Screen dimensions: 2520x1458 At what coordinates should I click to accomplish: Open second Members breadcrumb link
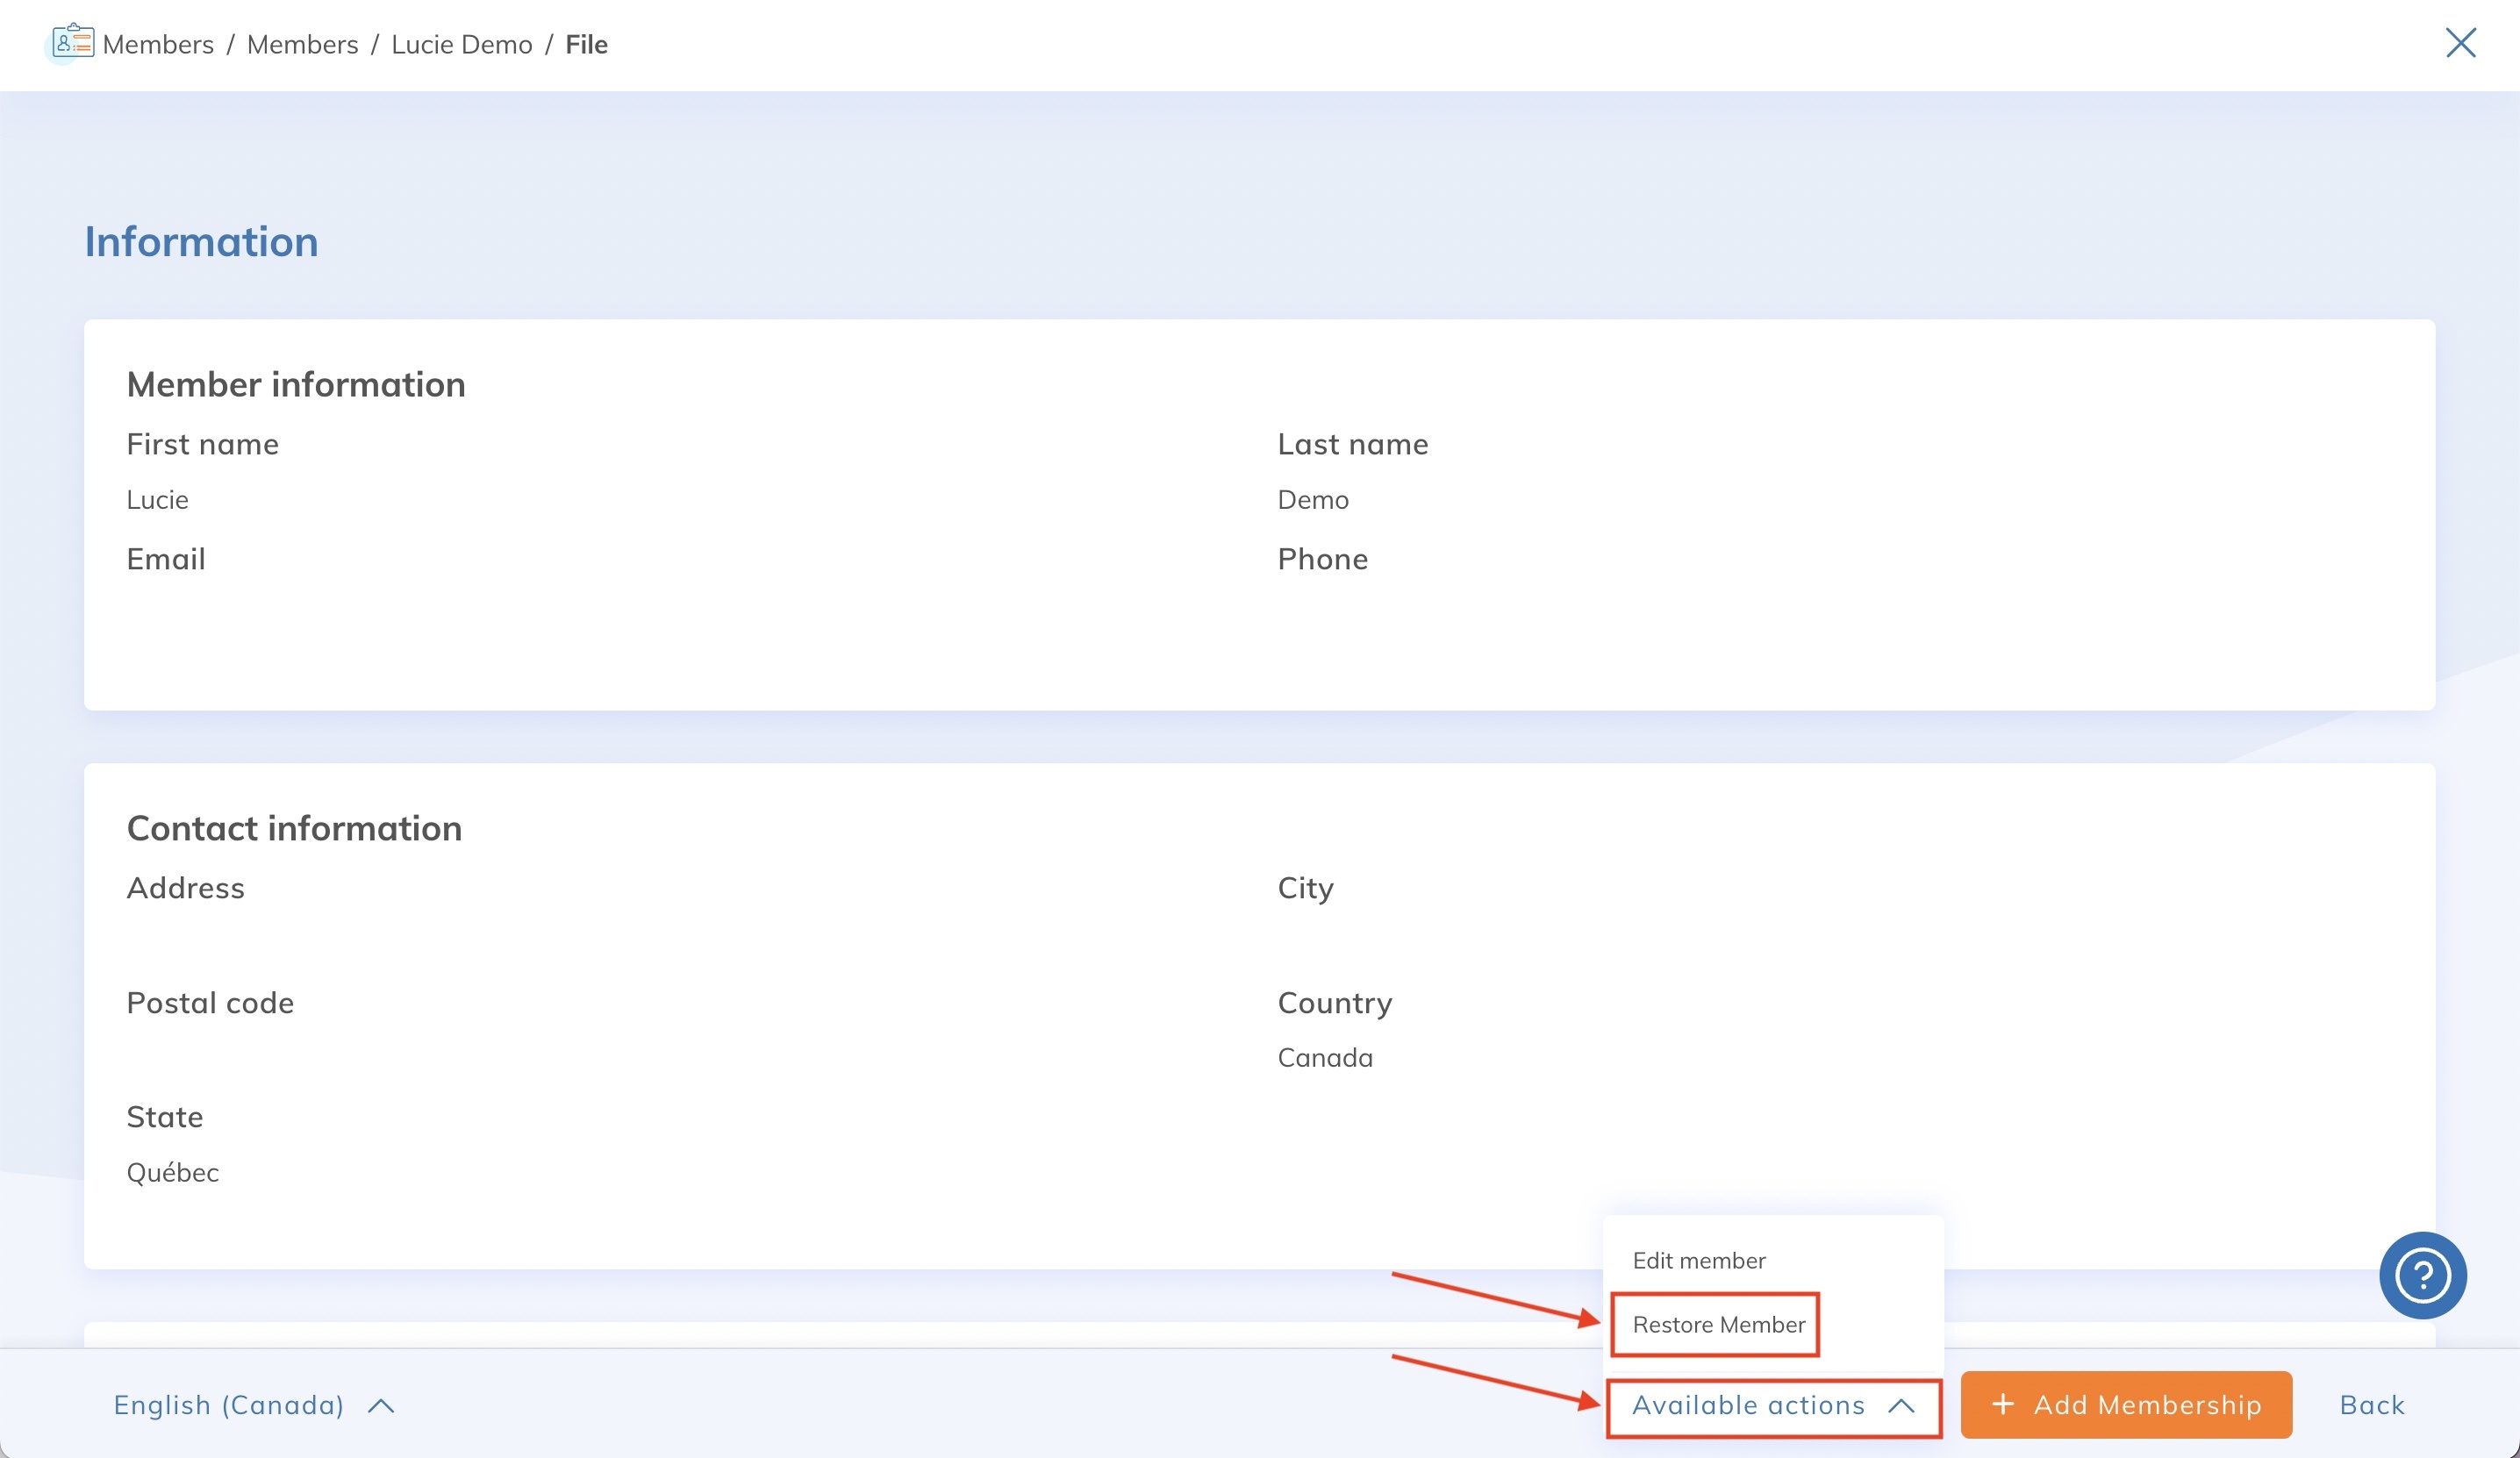pyautogui.click(x=302, y=45)
